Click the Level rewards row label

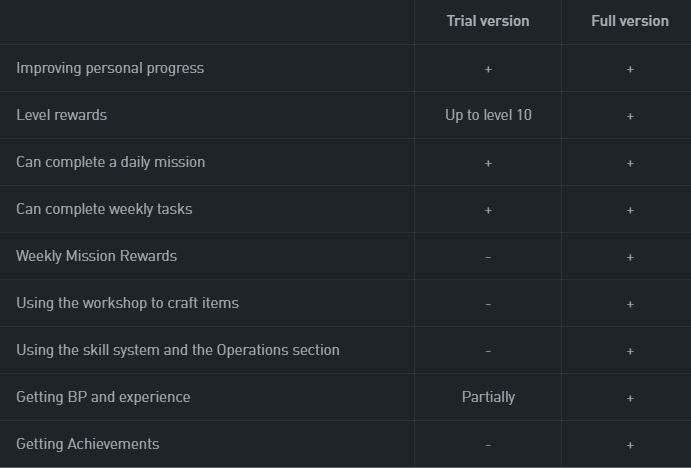coord(62,115)
